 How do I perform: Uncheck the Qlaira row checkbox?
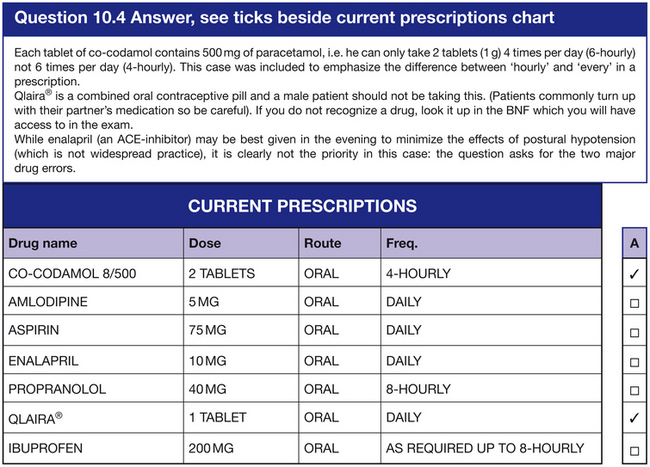click(634, 418)
